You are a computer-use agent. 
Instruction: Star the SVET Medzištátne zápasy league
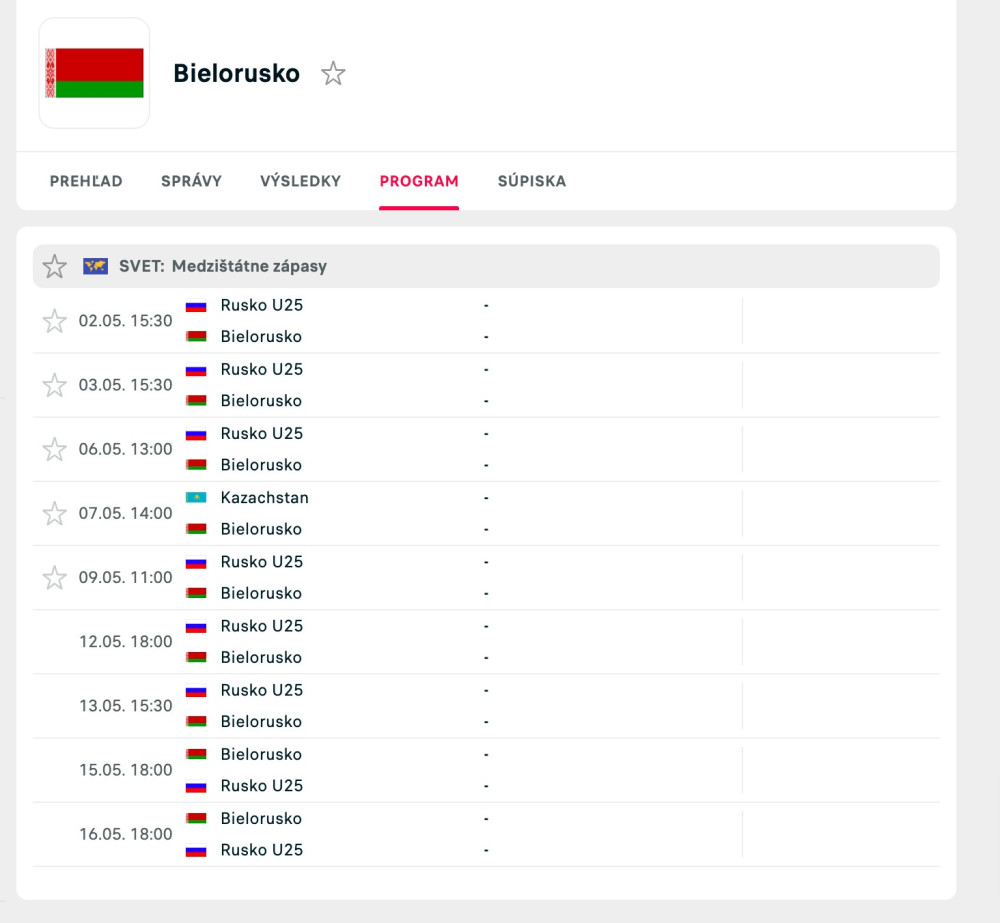tap(55, 266)
